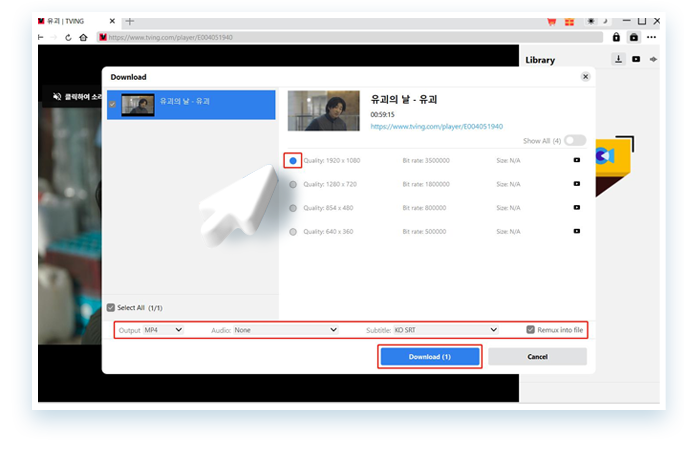The width and height of the screenshot is (684, 449).
Task: Click the 00:59:15 duration text
Action: [x=383, y=115]
